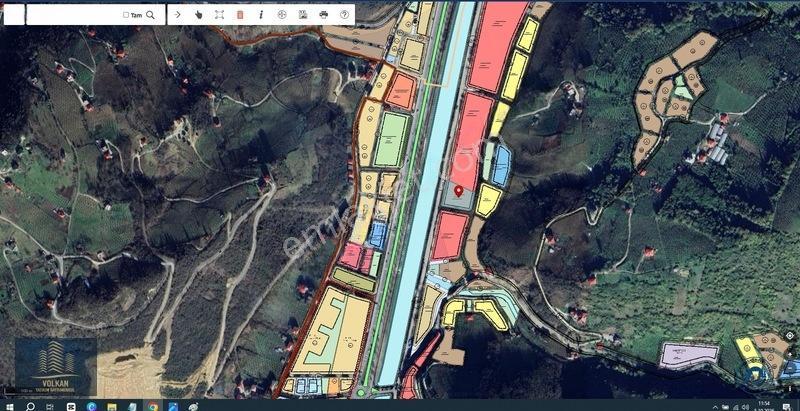
Task: Open the blue pencil app on taskbar
Action: pyautogui.click(x=173, y=406)
